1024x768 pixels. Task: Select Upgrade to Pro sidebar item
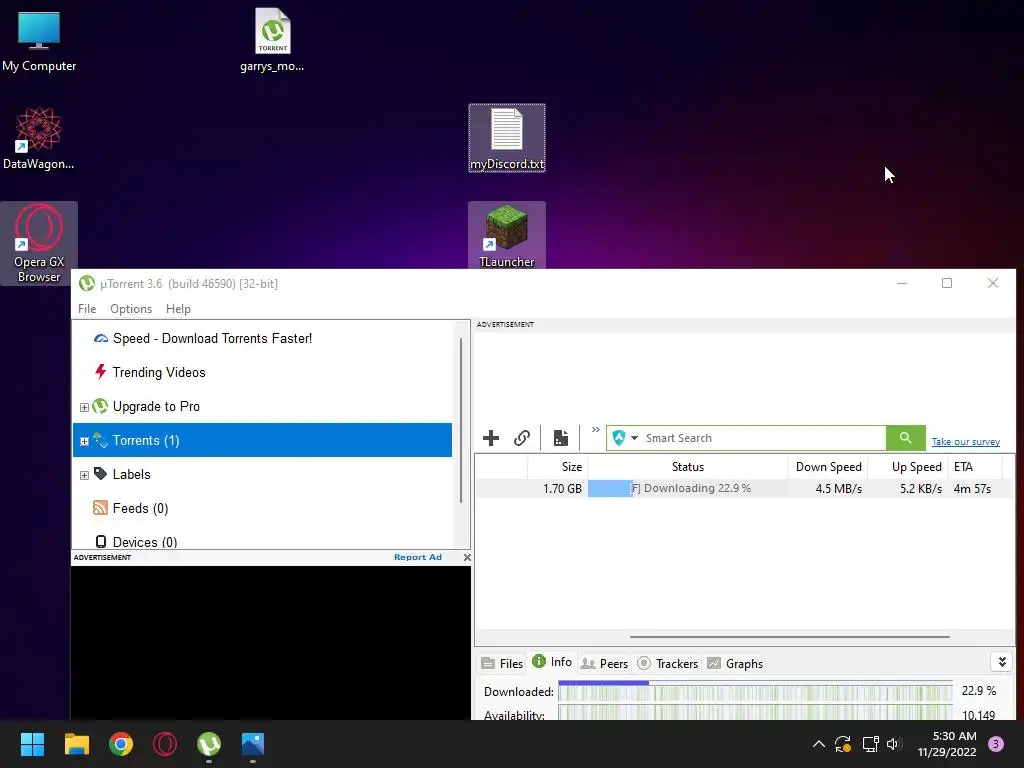pos(156,406)
